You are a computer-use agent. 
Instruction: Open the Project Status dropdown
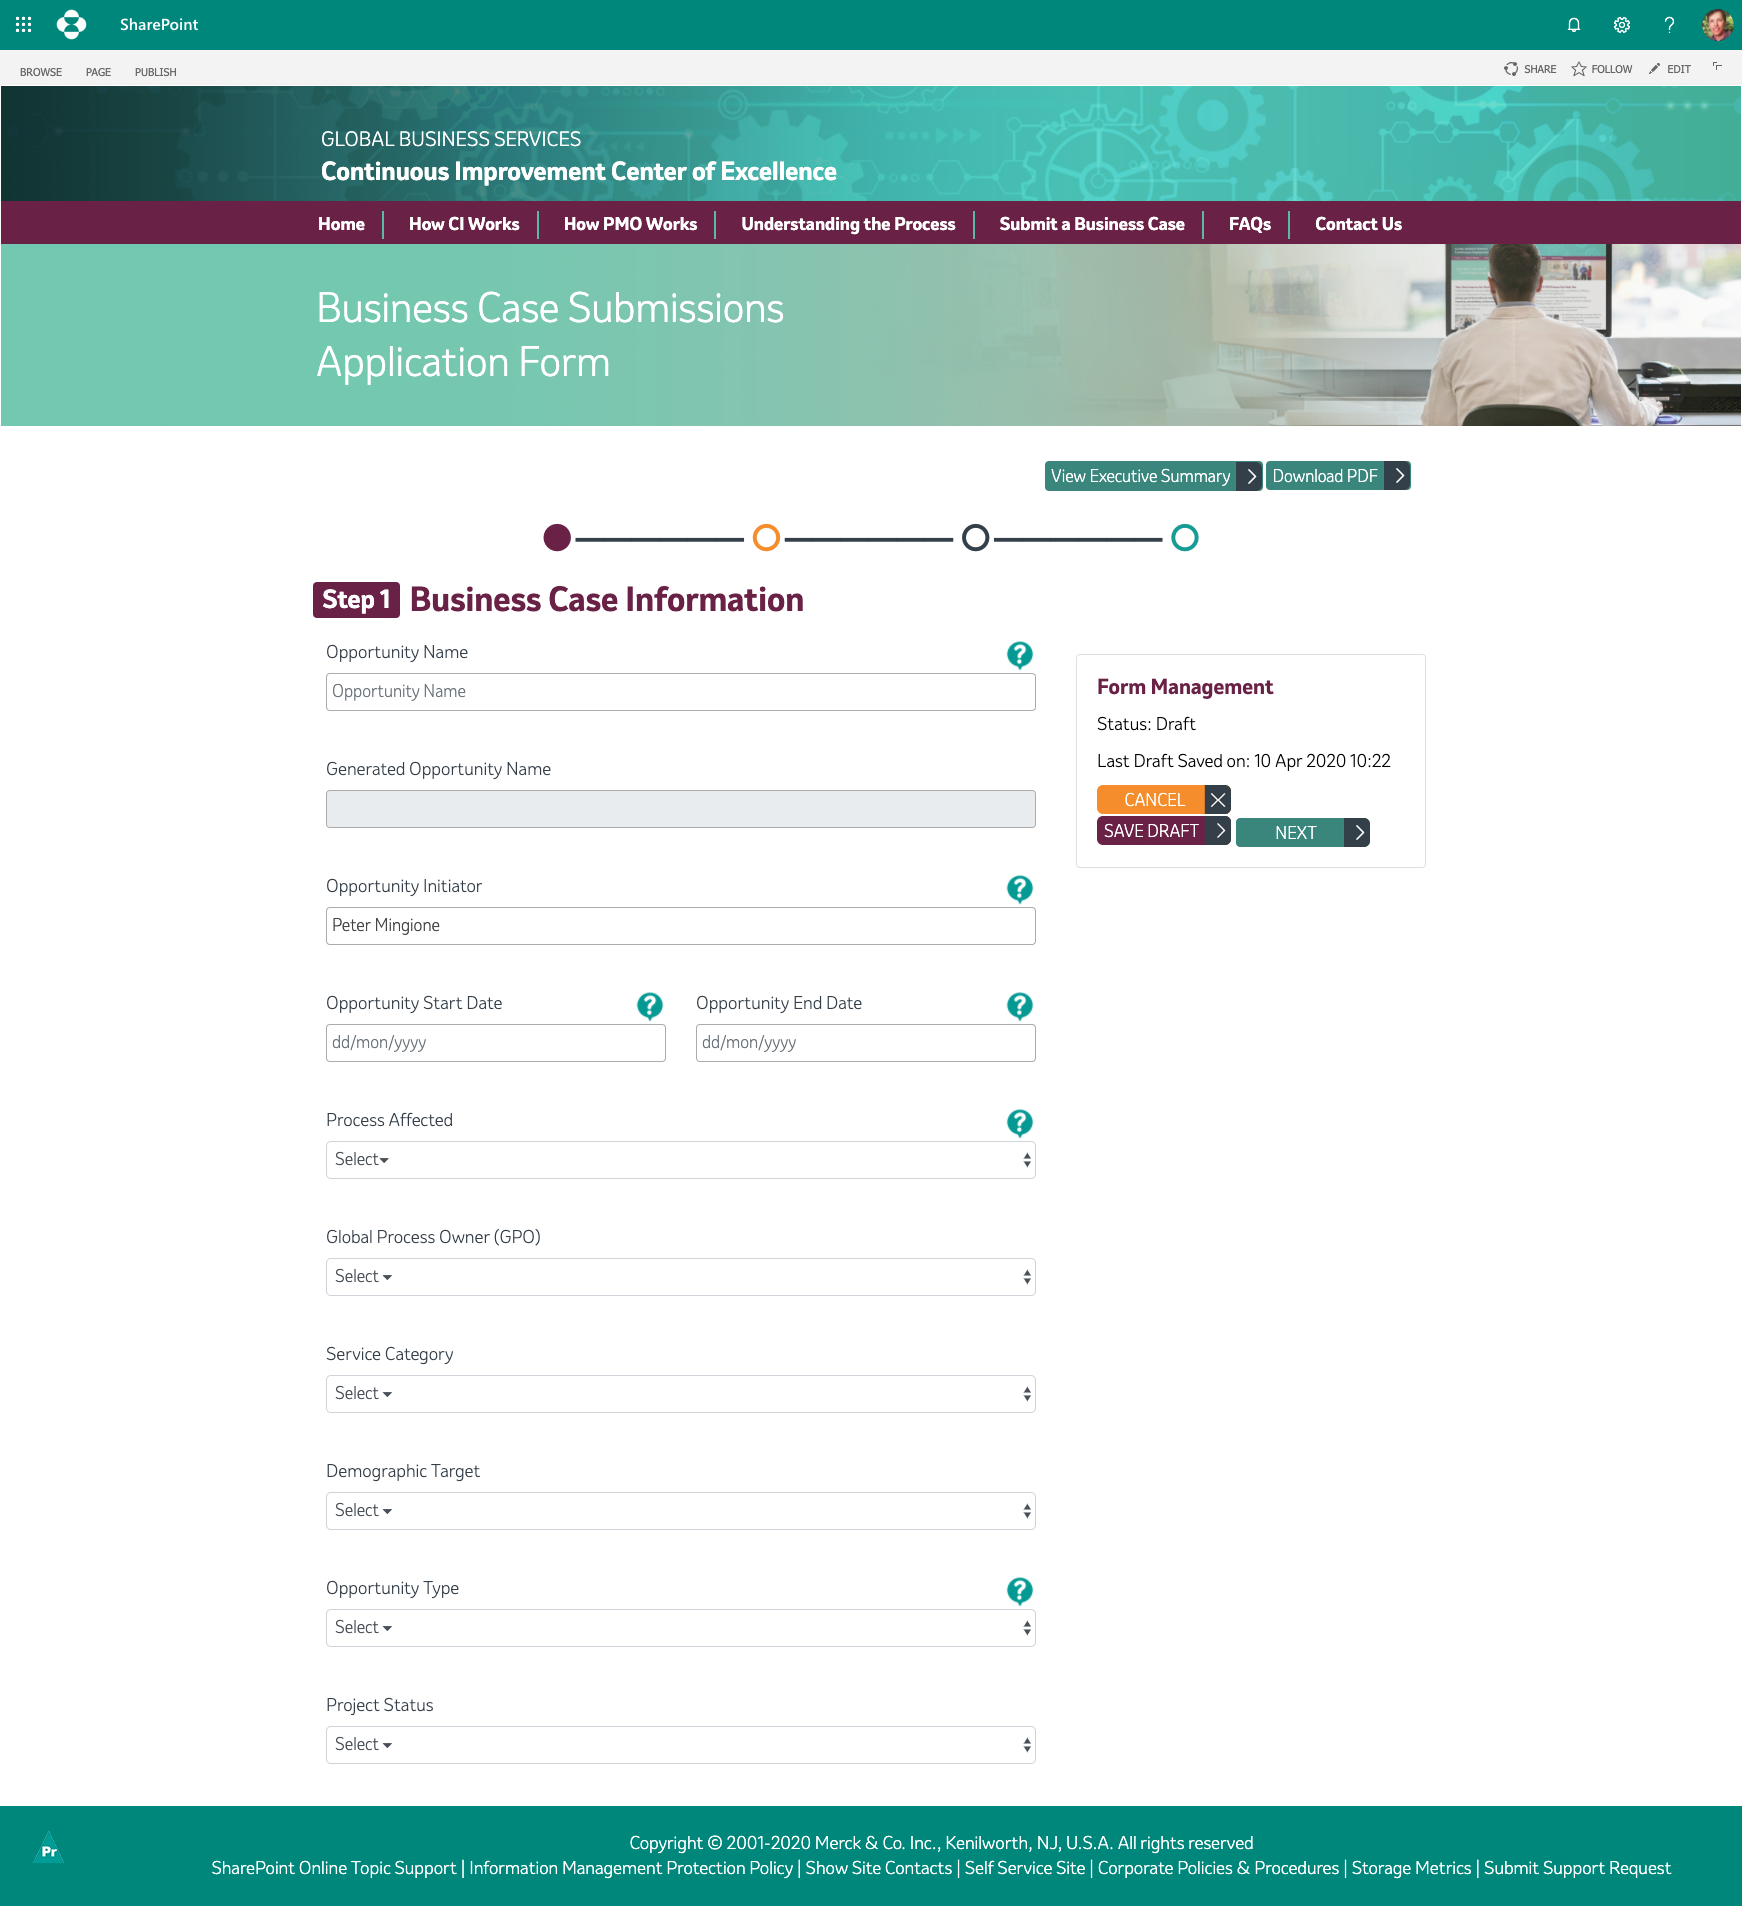click(x=680, y=1745)
